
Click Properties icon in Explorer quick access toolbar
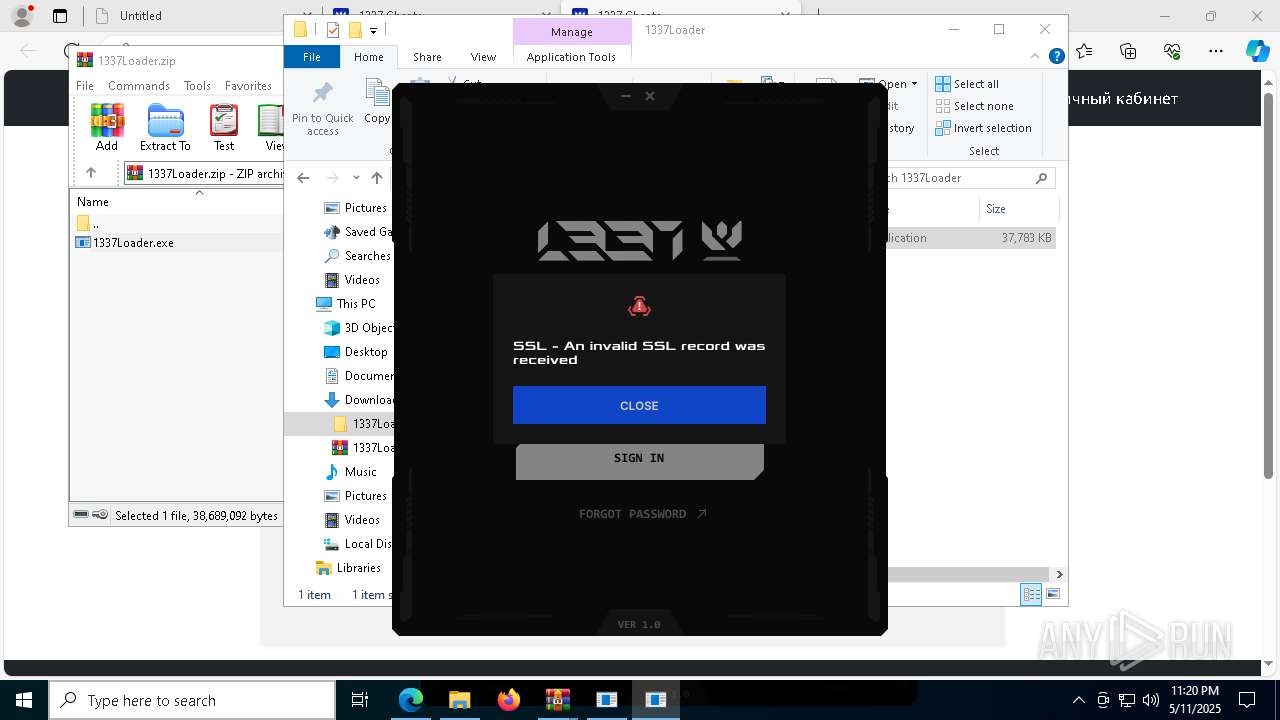click(334, 30)
